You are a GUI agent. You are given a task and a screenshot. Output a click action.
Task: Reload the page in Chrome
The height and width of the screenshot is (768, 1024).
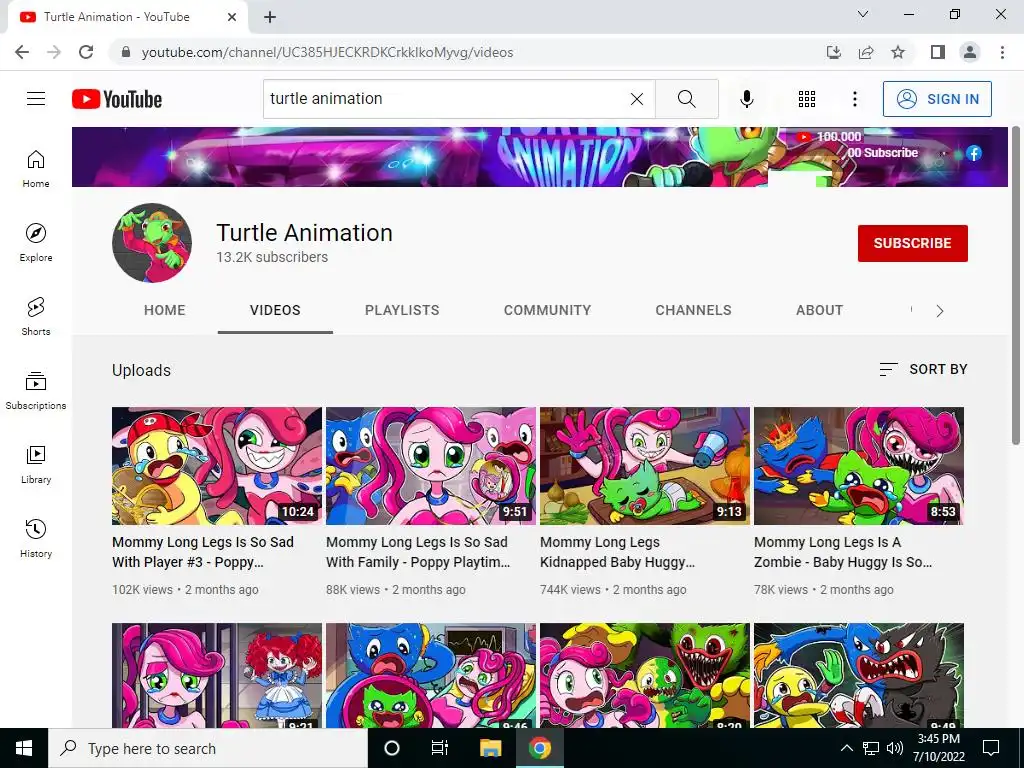point(86,52)
